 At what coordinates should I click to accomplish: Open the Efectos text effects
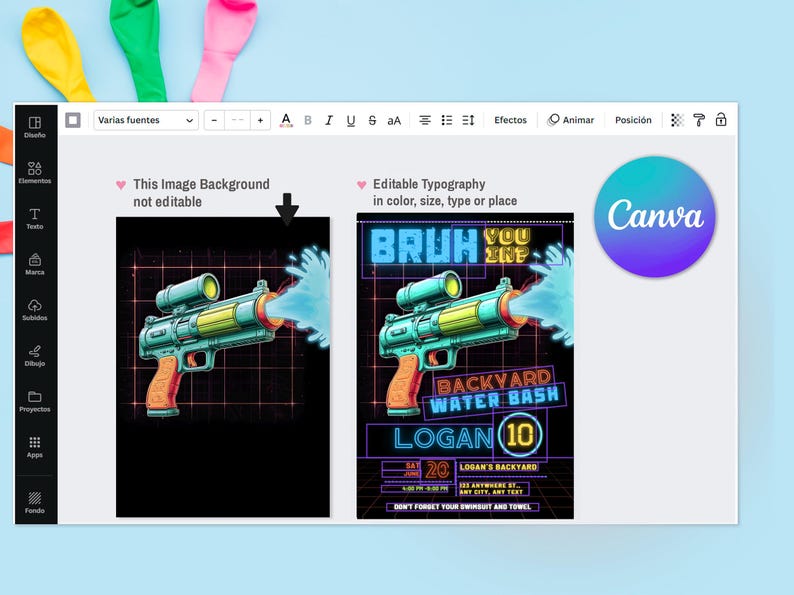tap(510, 120)
